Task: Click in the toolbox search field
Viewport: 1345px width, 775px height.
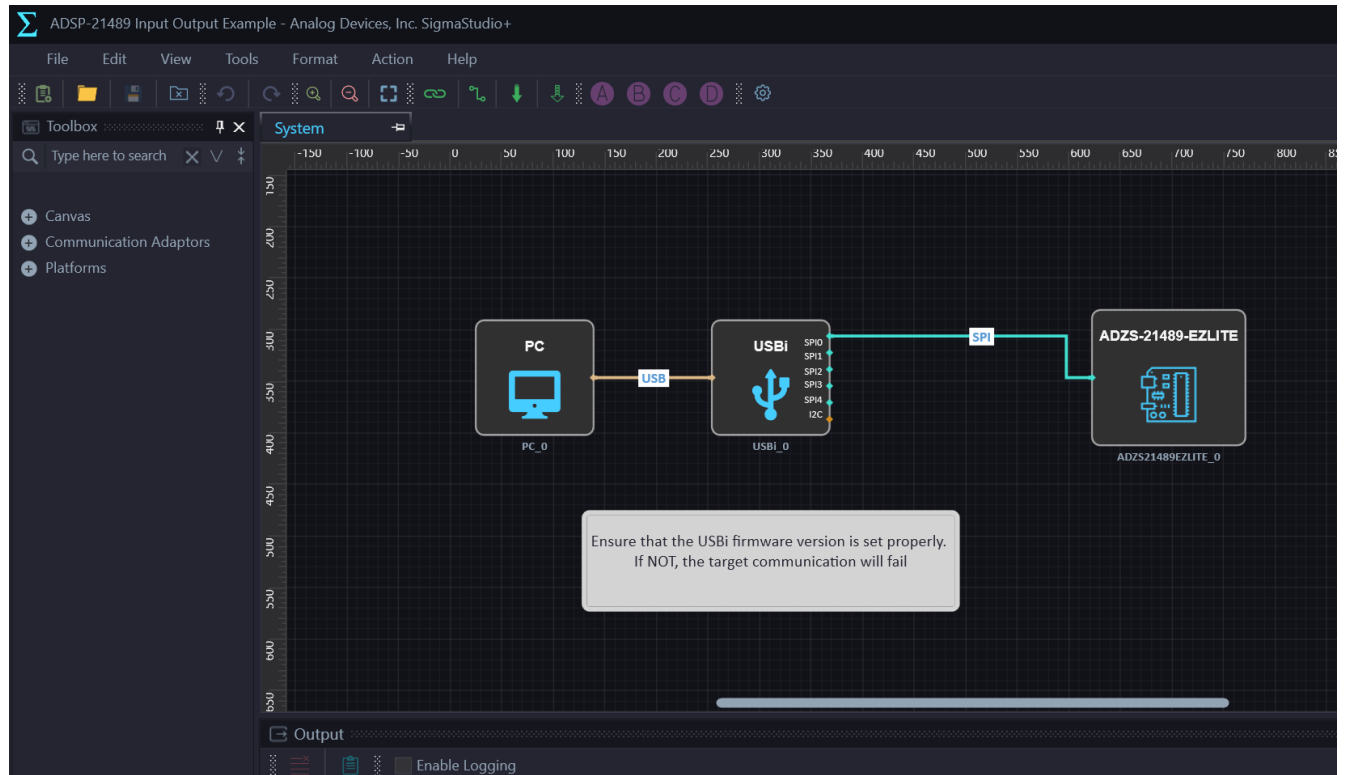Action: tap(109, 156)
